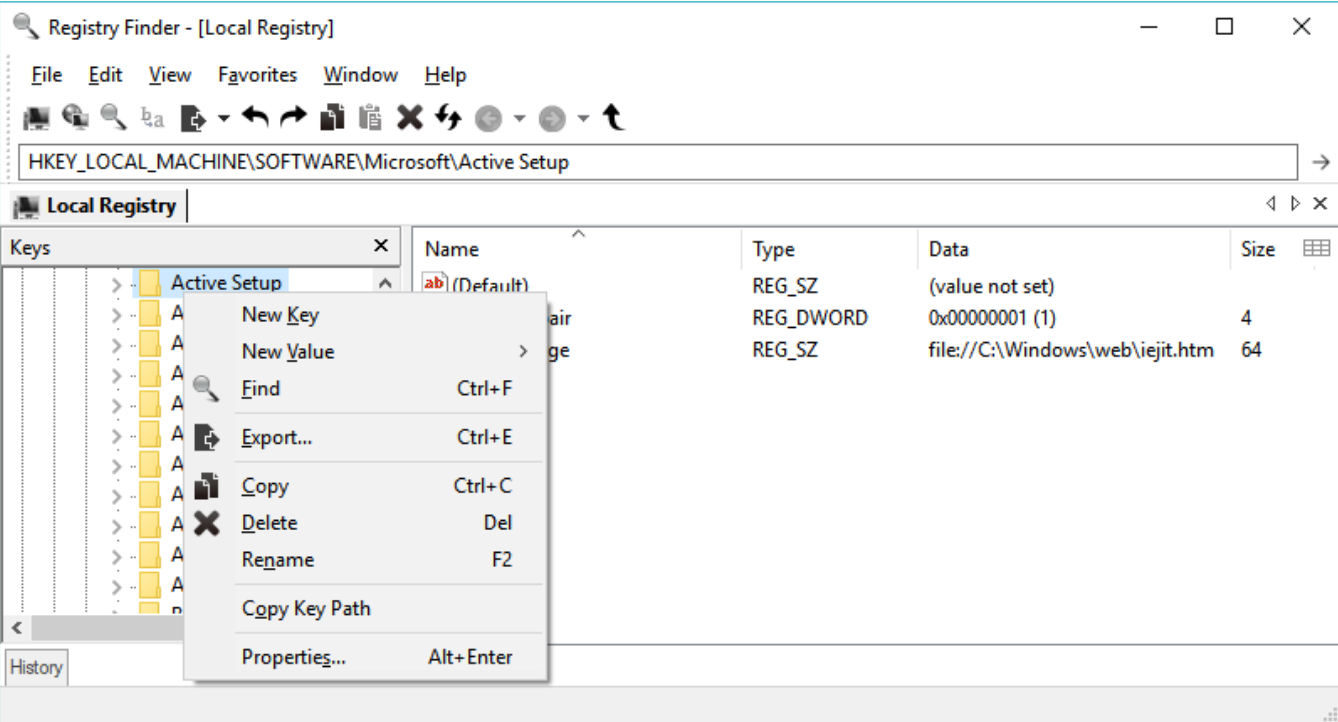
Task: Open the Export icon's dropdown arrow
Action: pos(224,117)
